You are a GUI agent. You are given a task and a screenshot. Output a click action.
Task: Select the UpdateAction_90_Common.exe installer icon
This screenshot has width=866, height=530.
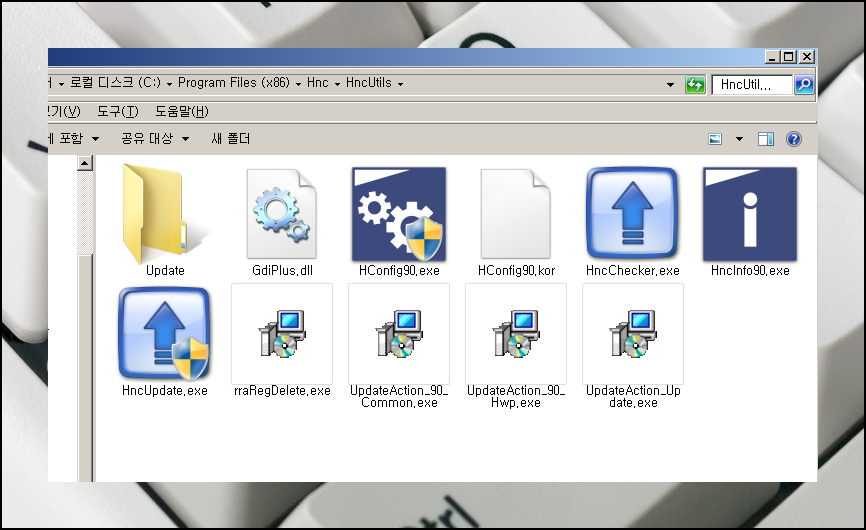pos(399,333)
